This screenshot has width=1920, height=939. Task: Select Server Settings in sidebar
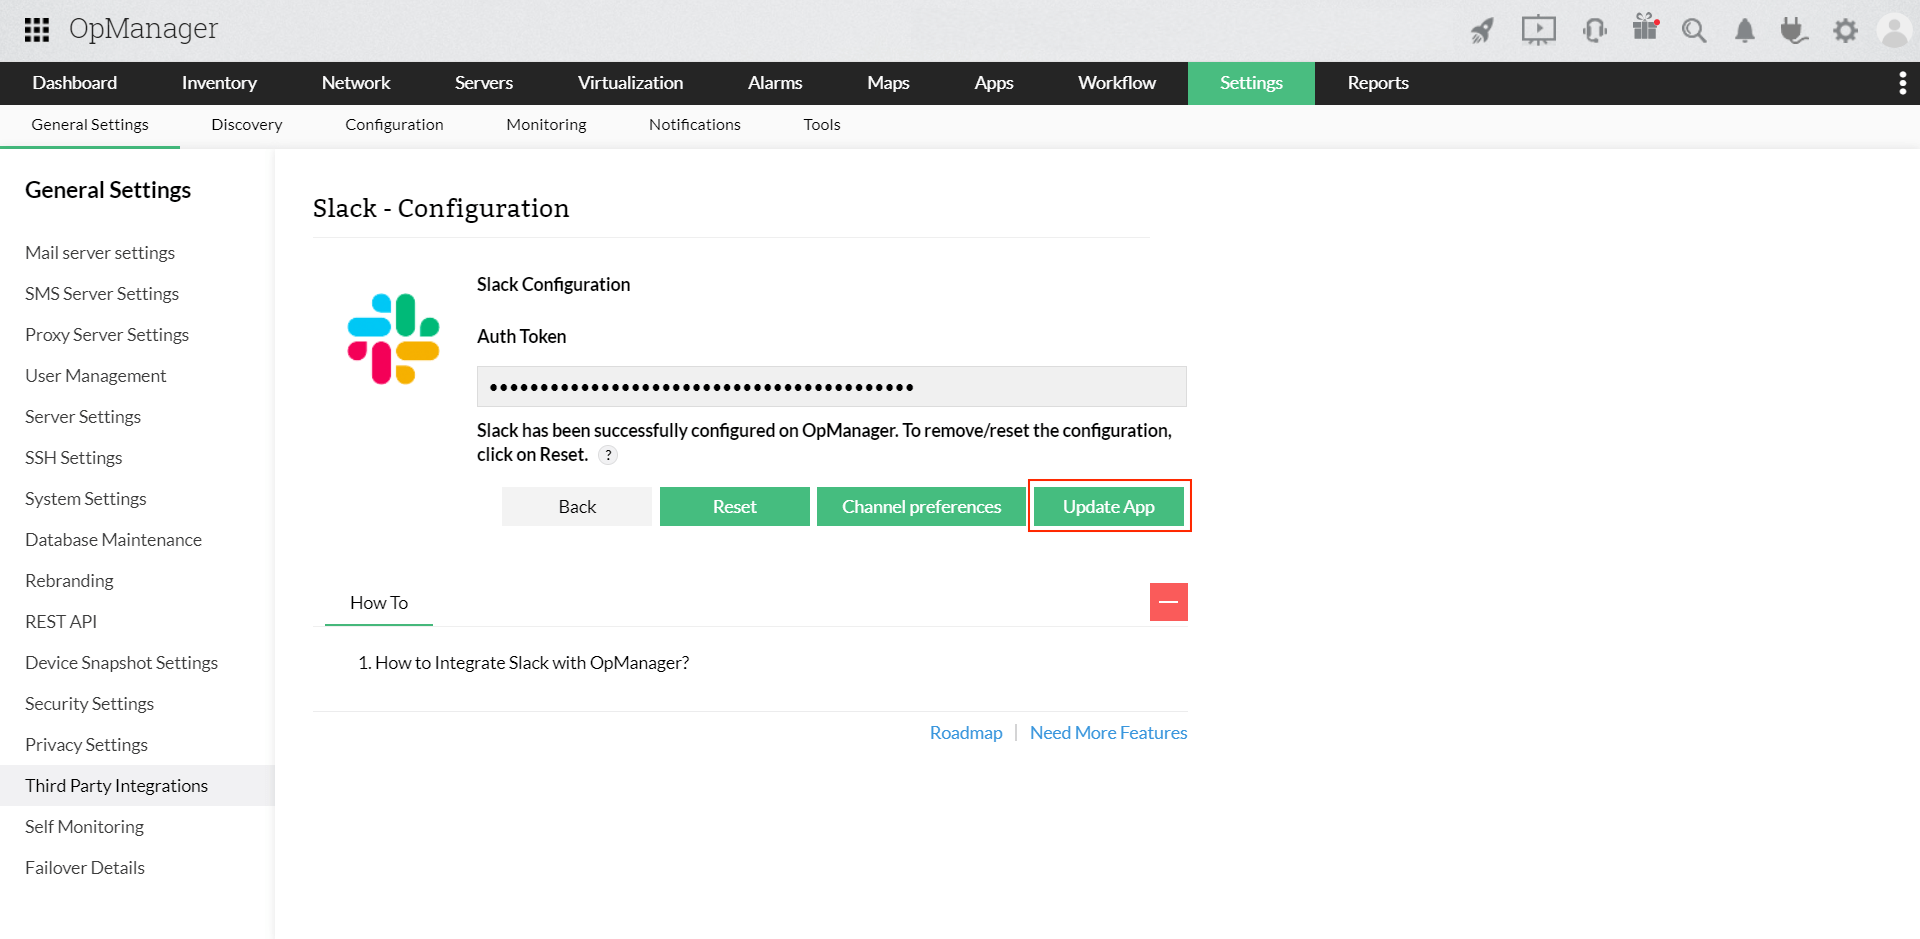(x=83, y=417)
